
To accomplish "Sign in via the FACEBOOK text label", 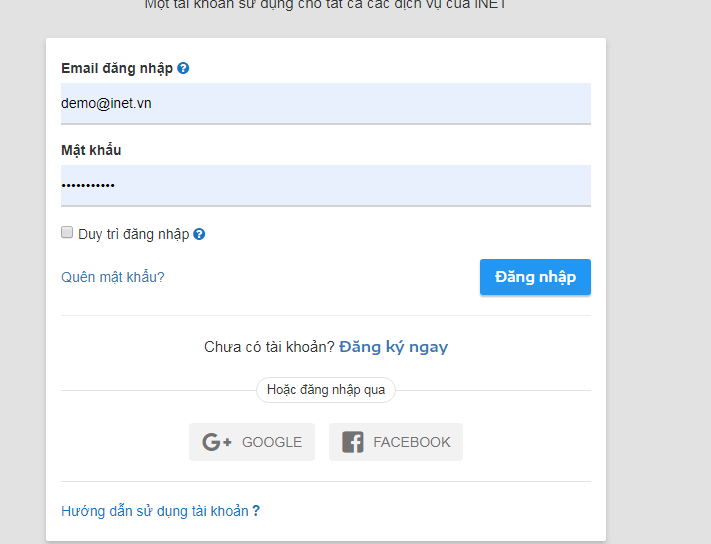I will [x=412, y=442].
